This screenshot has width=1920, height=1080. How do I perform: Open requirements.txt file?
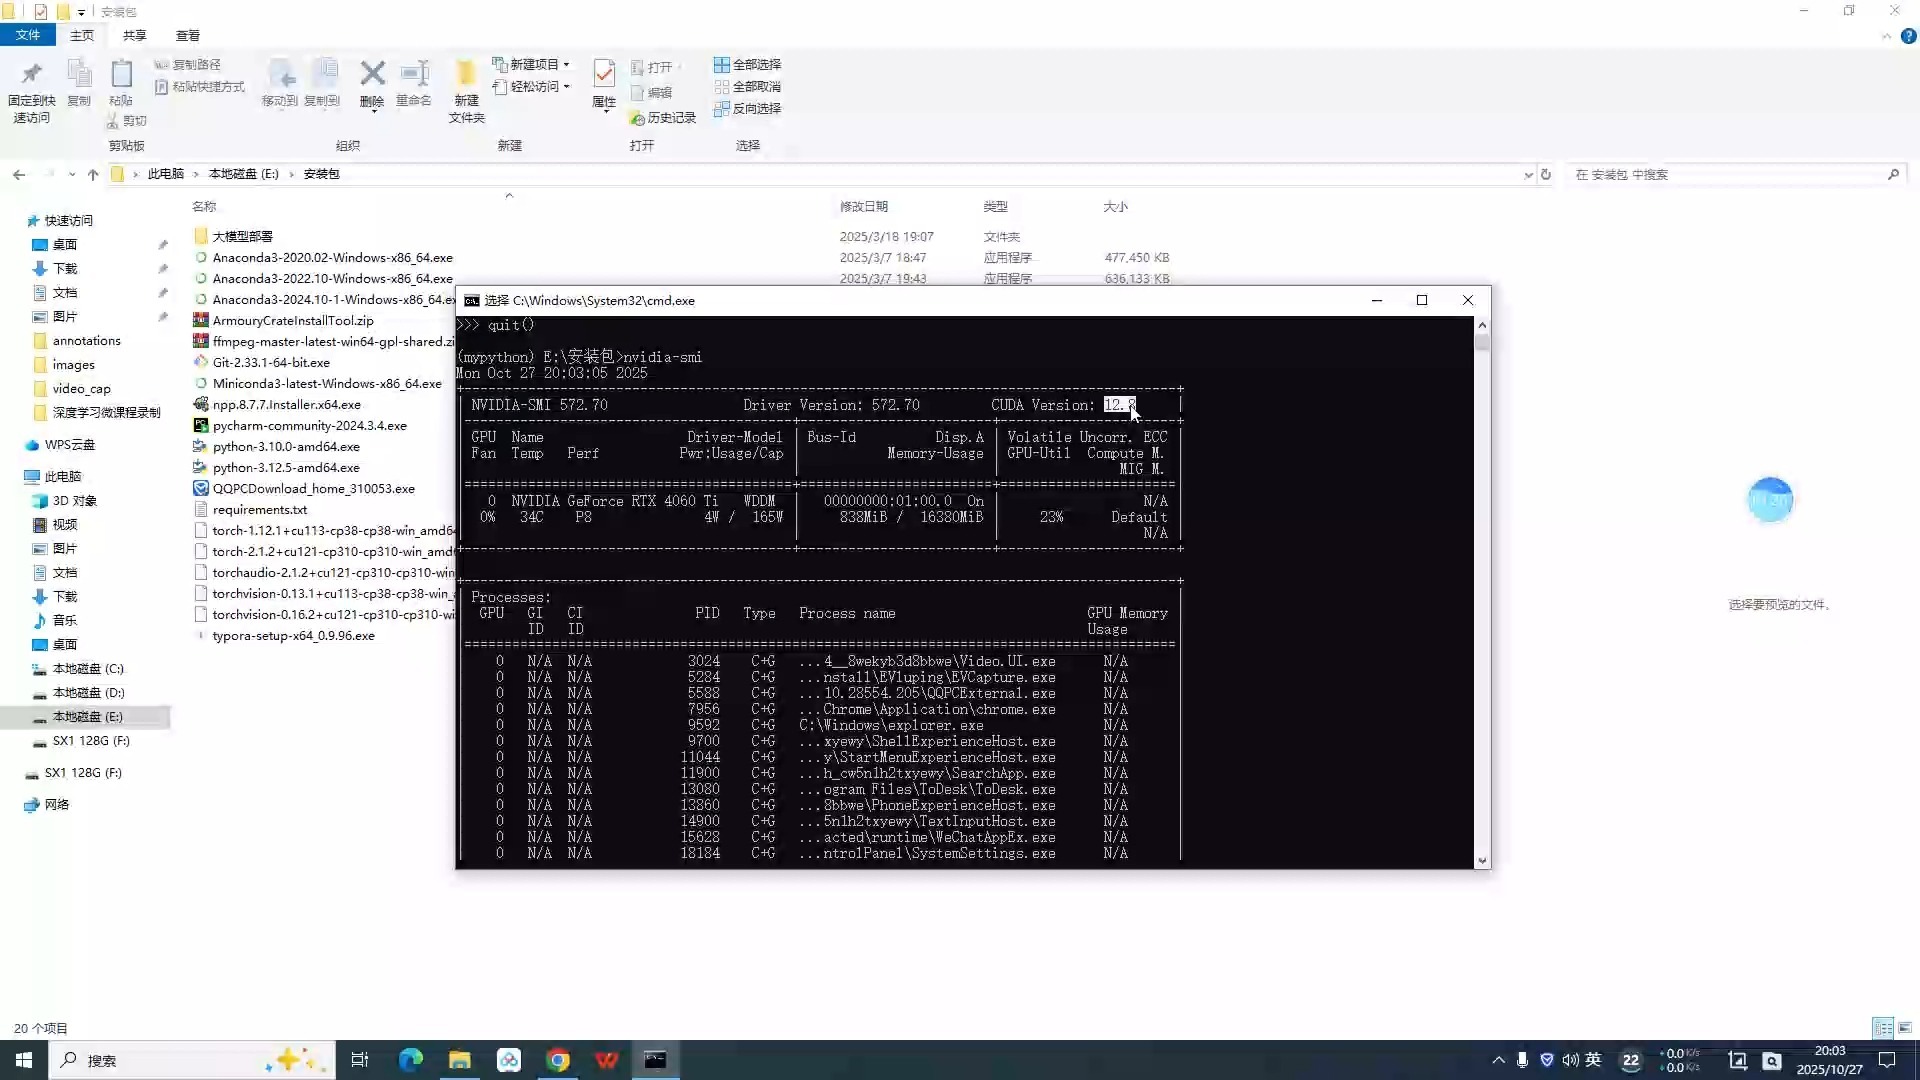pyautogui.click(x=259, y=509)
